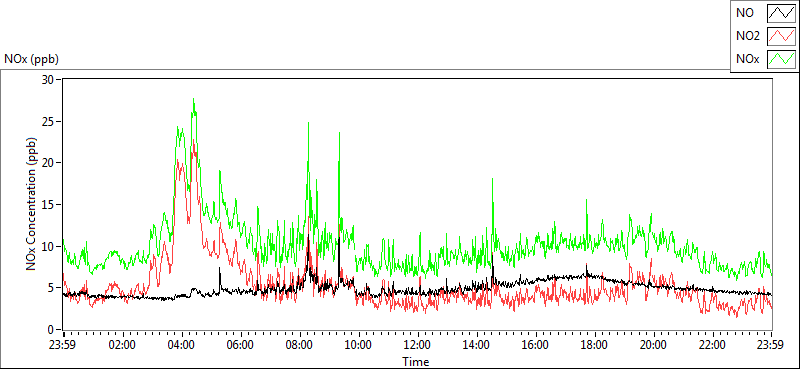Click the 20 y-axis tick label

pos(49,163)
